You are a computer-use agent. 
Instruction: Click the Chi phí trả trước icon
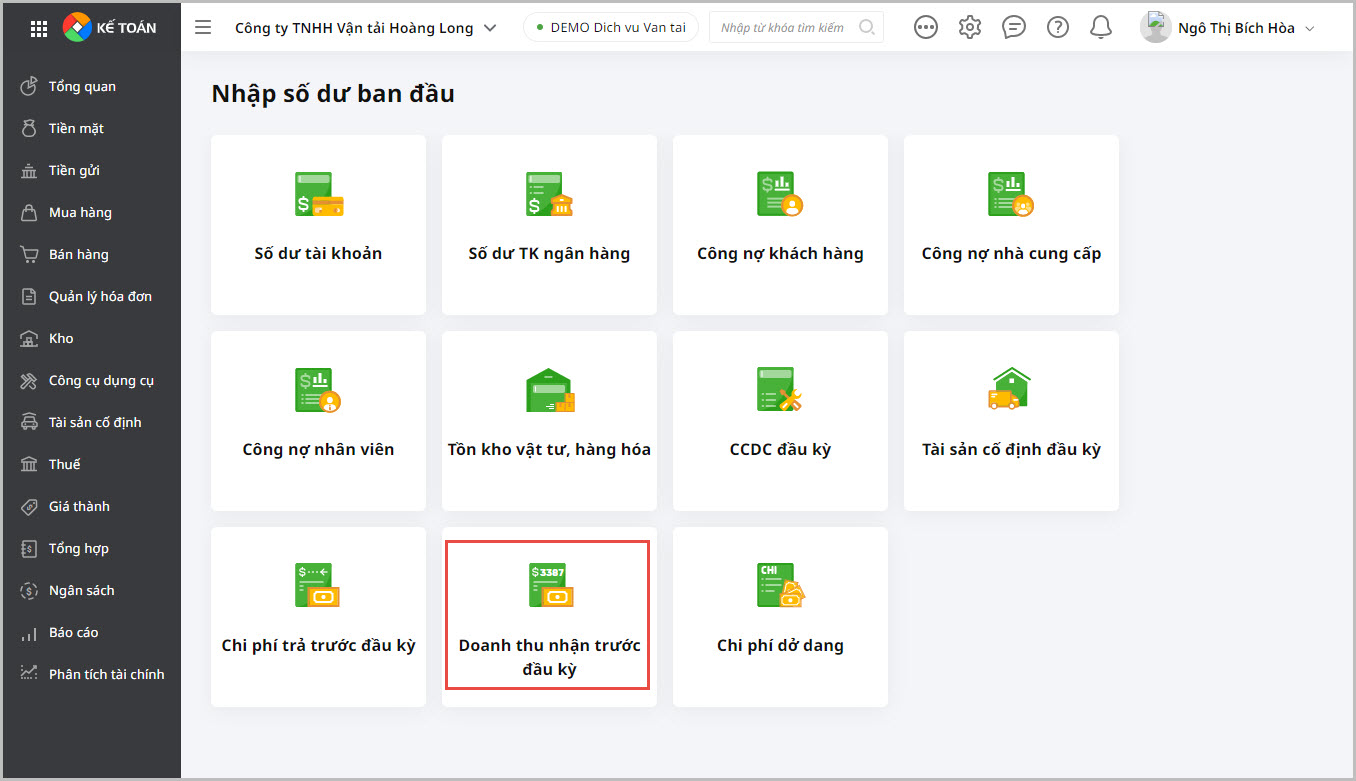318,586
